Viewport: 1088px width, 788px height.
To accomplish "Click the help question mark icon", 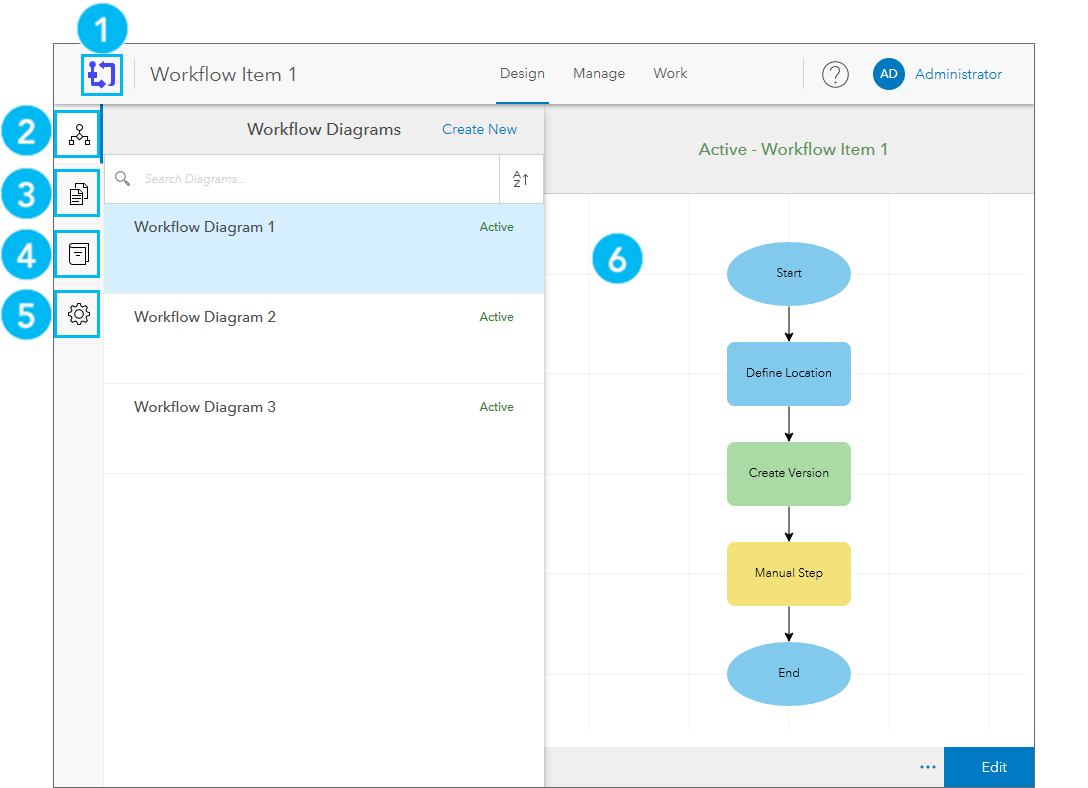I will point(835,74).
